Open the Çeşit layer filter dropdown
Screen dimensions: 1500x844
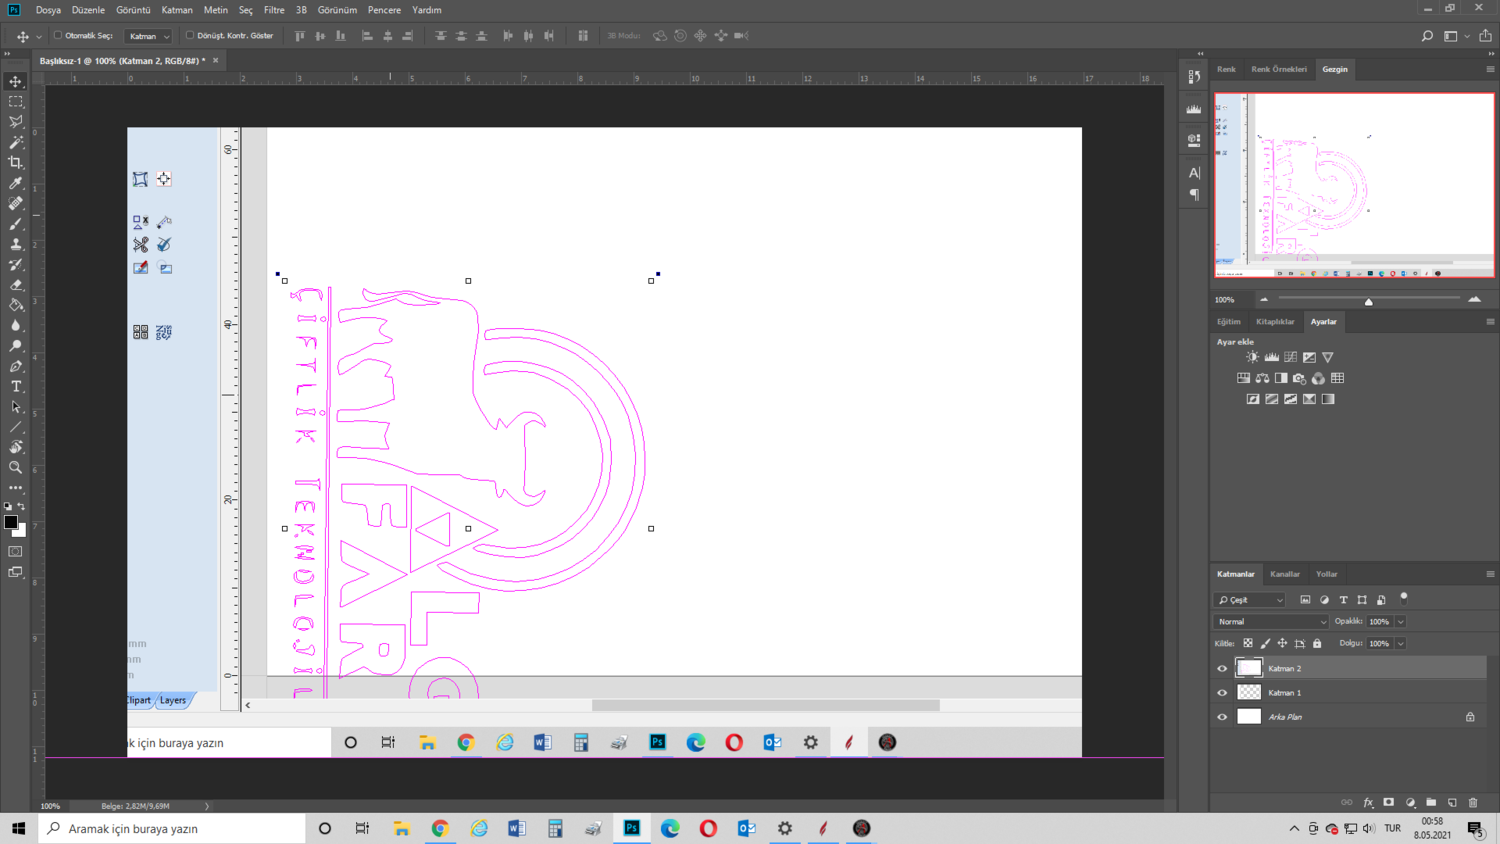pyautogui.click(x=1250, y=600)
